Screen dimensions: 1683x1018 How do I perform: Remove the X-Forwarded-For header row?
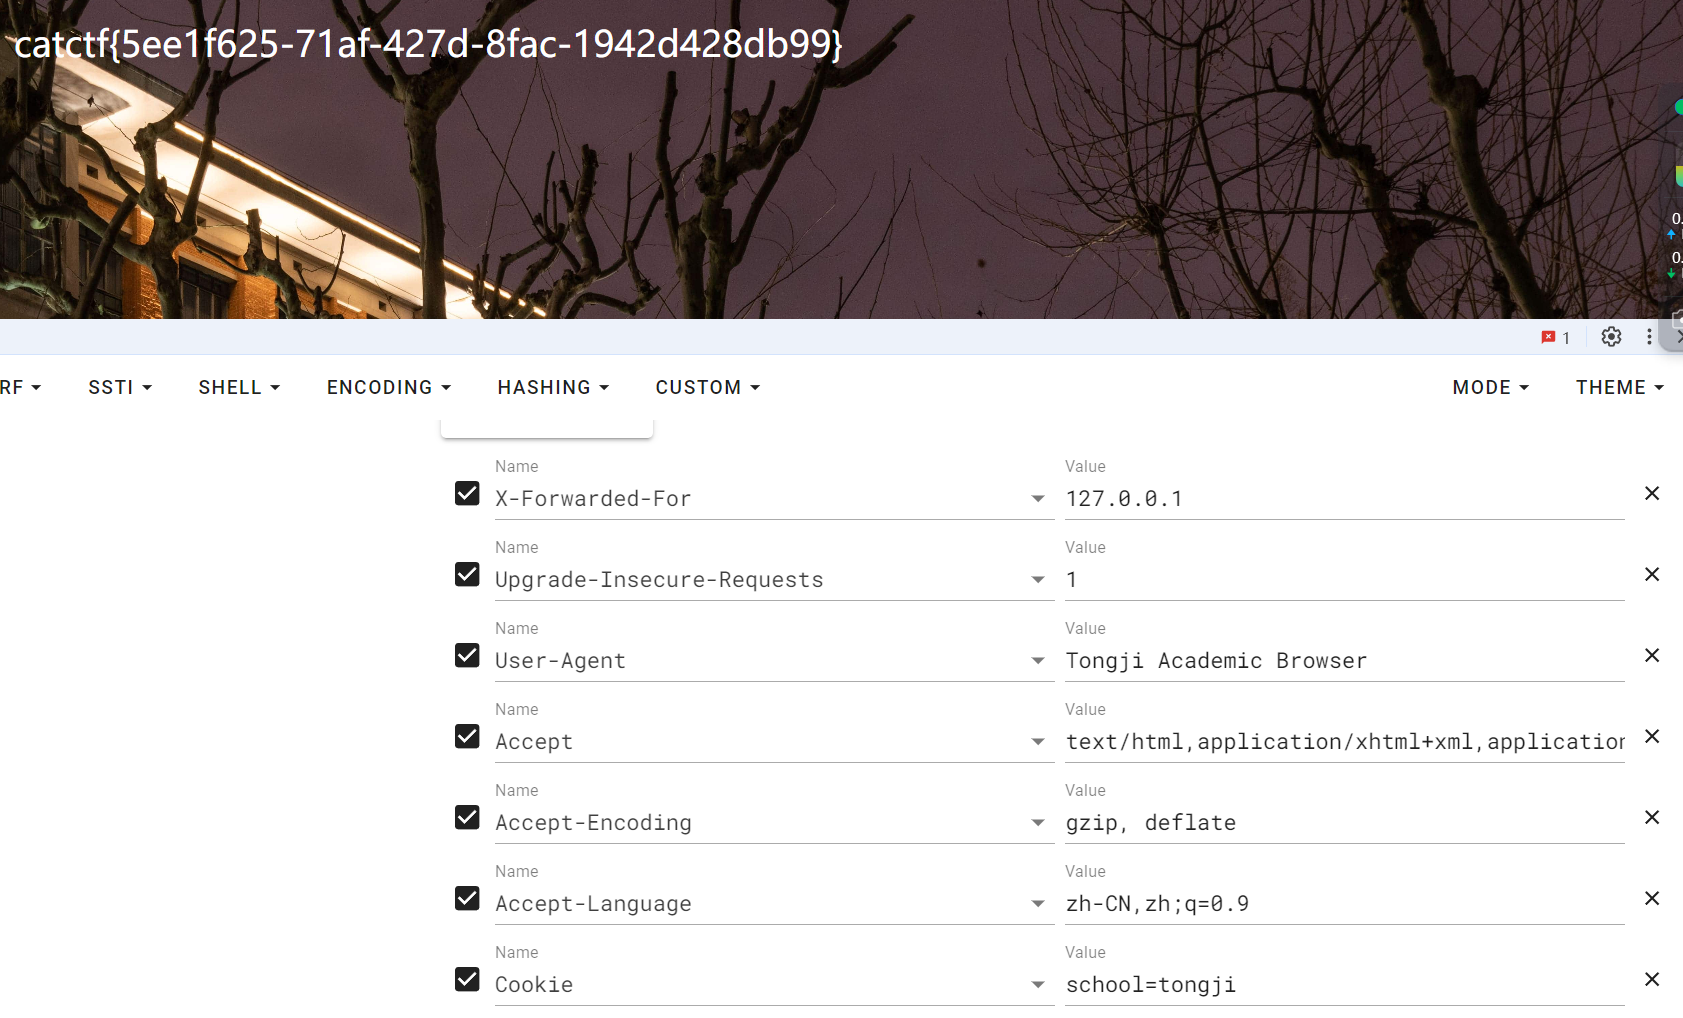pos(1652,493)
